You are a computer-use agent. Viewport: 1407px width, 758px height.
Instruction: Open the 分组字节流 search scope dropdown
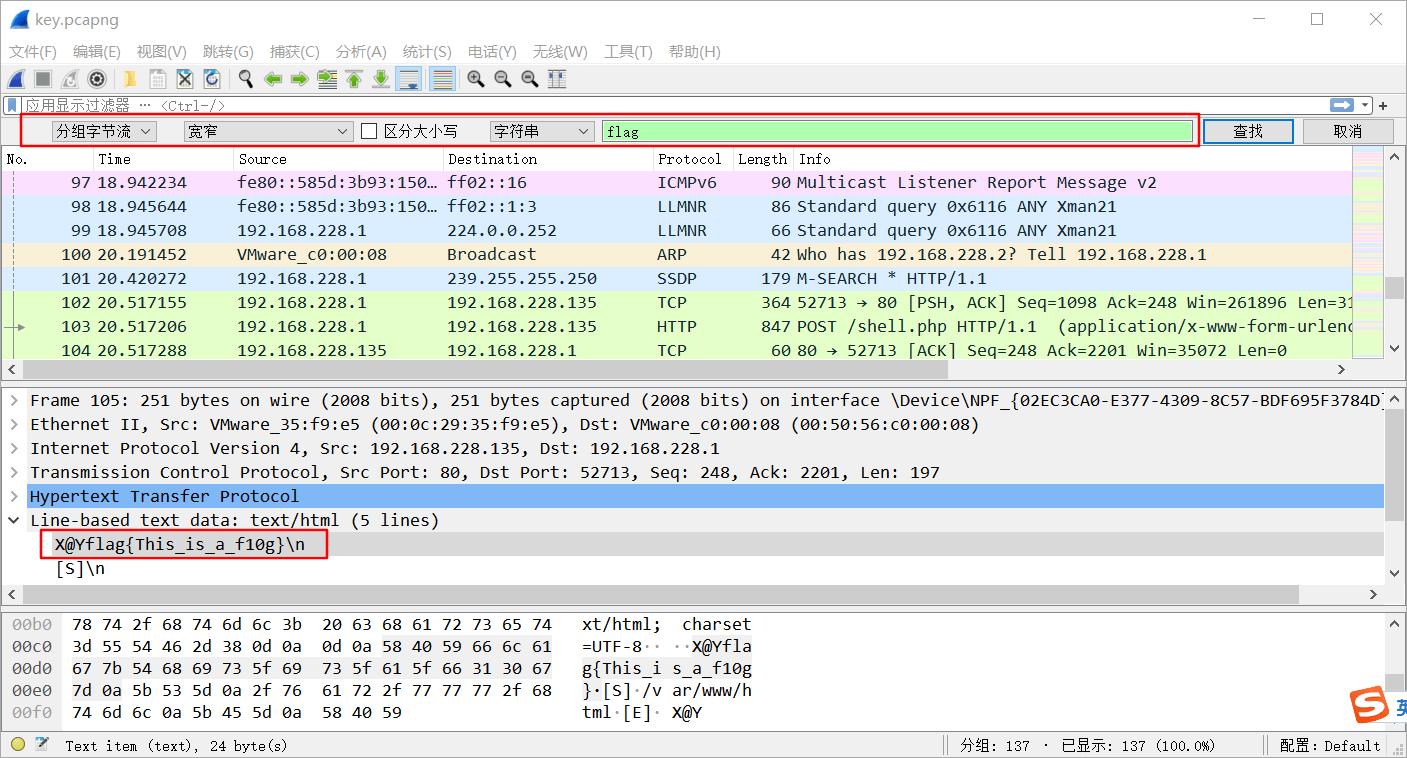point(104,131)
